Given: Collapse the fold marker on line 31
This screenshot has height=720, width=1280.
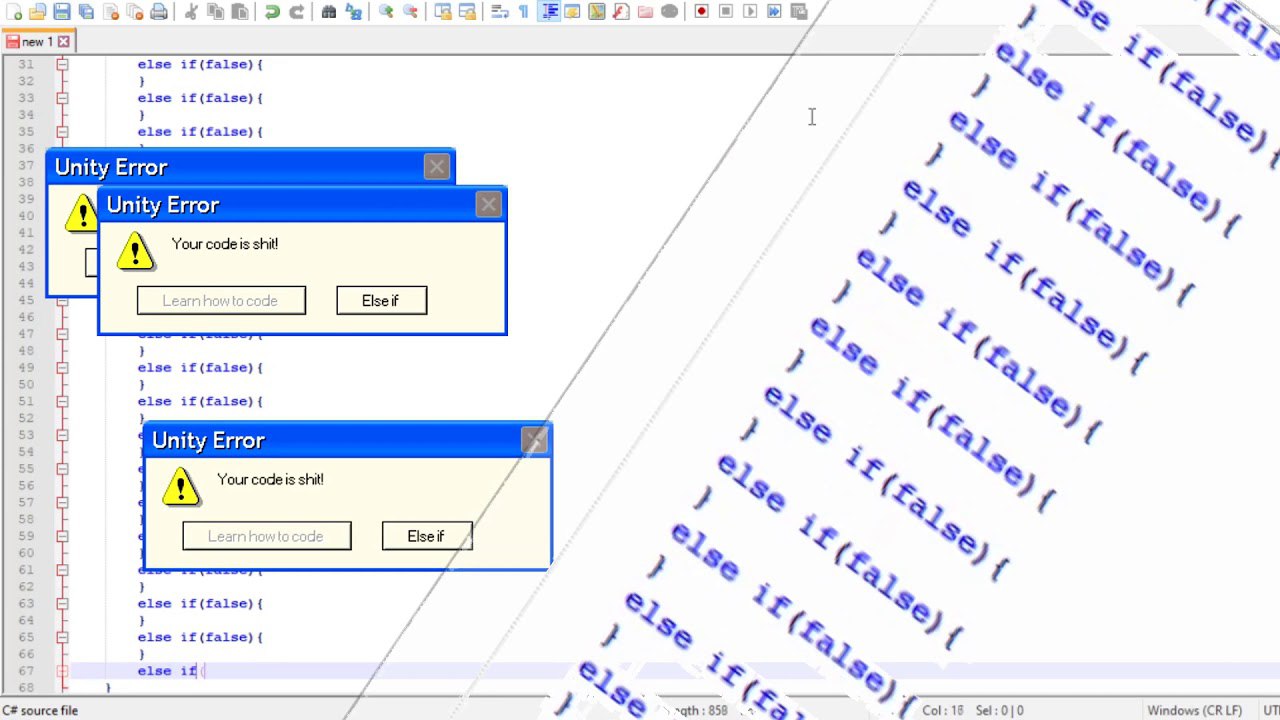Looking at the screenshot, I should point(62,64).
